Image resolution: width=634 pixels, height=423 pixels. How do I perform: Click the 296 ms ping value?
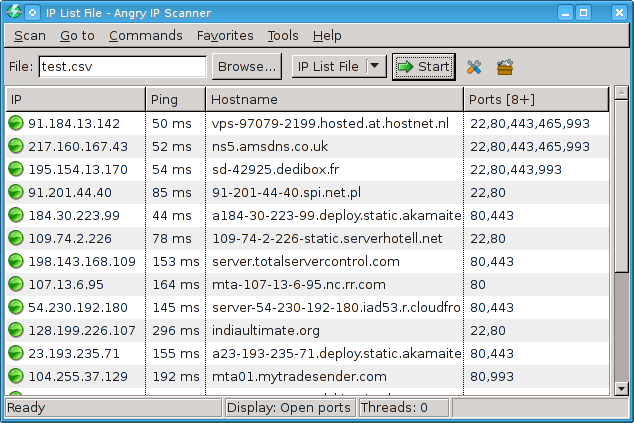[175, 331]
